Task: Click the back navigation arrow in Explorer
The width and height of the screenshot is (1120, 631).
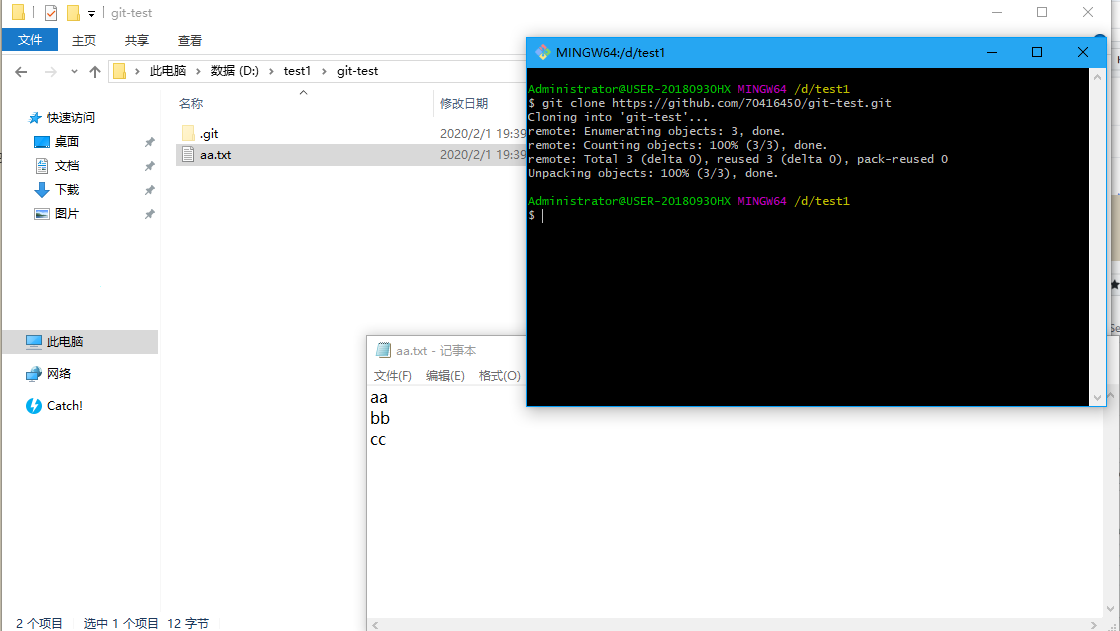Action: (20, 70)
